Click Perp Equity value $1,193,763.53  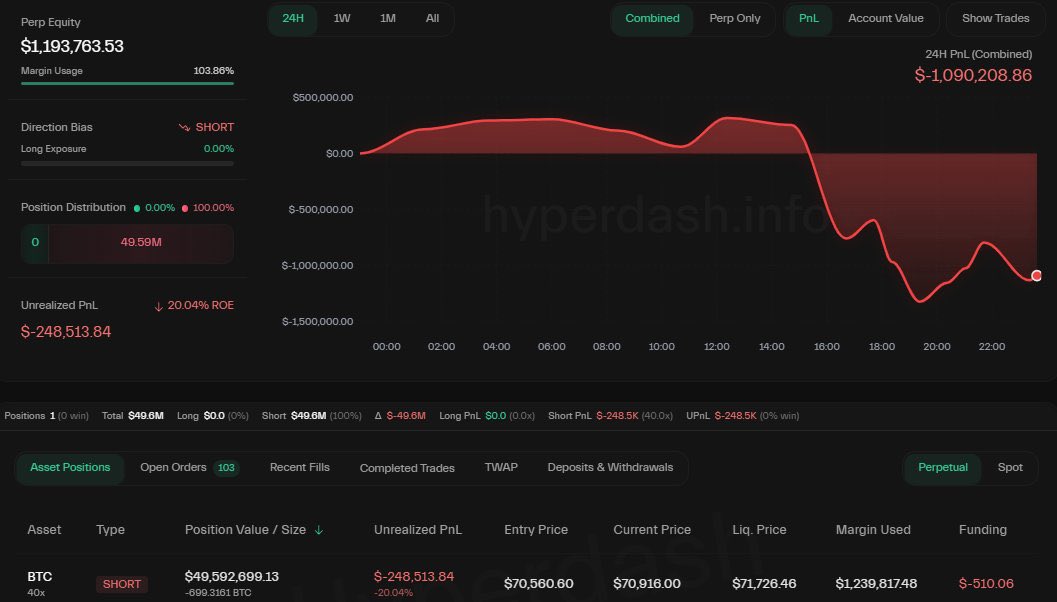point(72,46)
